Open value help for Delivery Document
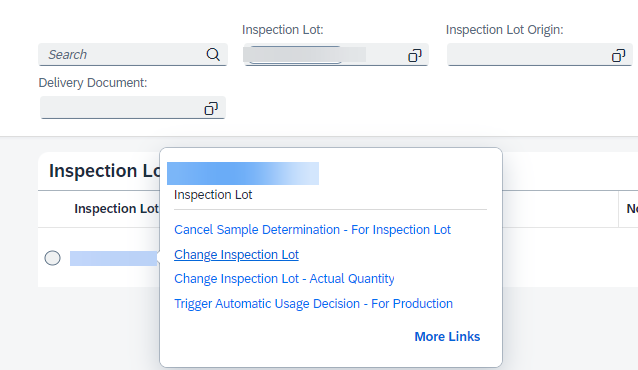The image size is (638, 370). (x=211, y=108)
